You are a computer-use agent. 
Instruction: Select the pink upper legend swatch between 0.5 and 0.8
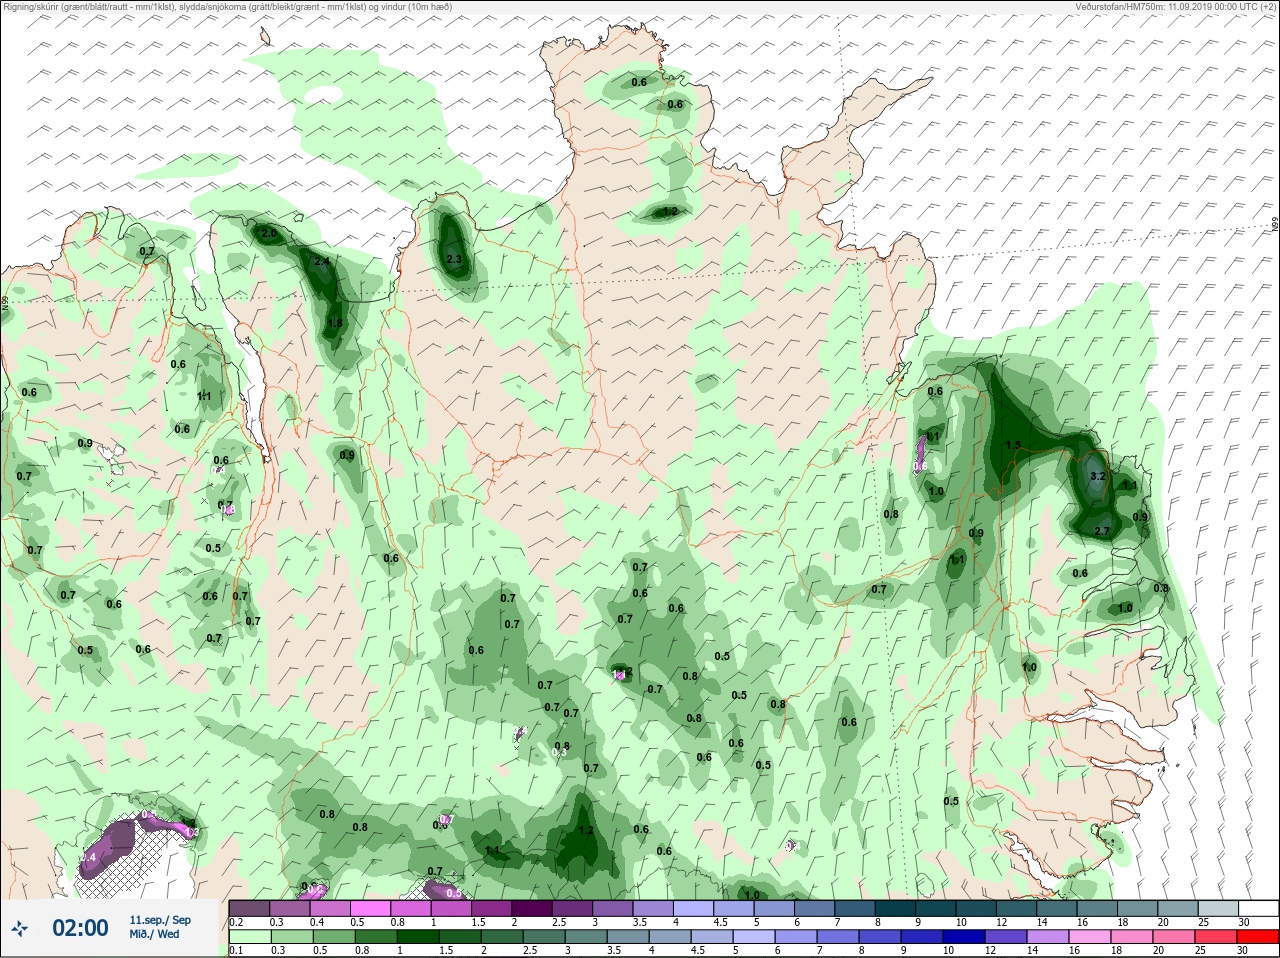click(371, 908)
